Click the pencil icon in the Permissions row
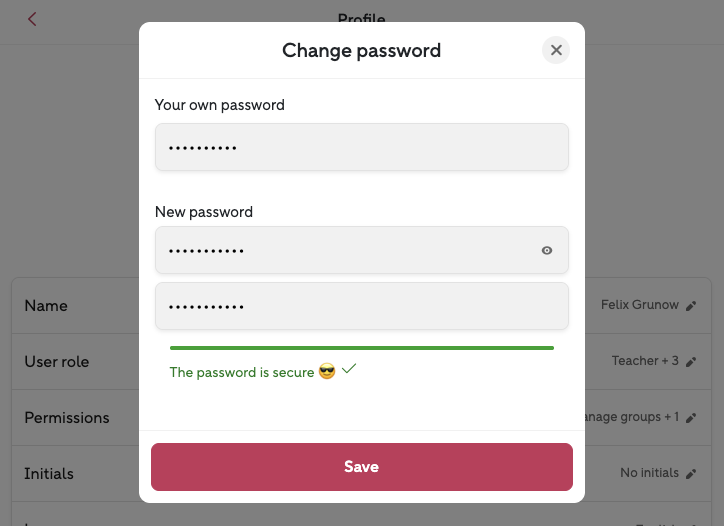This screenshot has height=526, width=724. [x=691, y=417]
